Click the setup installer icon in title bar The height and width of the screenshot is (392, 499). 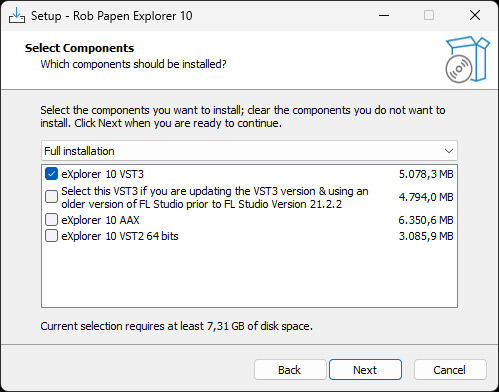17,16
